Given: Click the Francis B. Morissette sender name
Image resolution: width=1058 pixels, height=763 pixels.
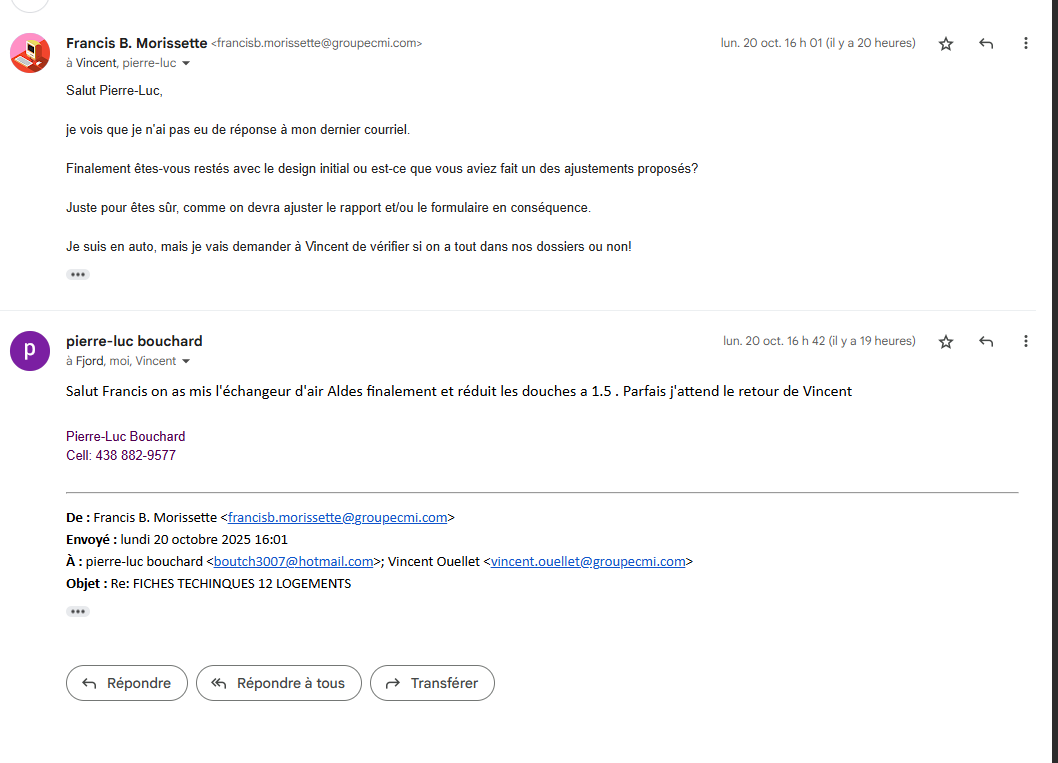Looking at the screenshot, I should coord(136,43).
